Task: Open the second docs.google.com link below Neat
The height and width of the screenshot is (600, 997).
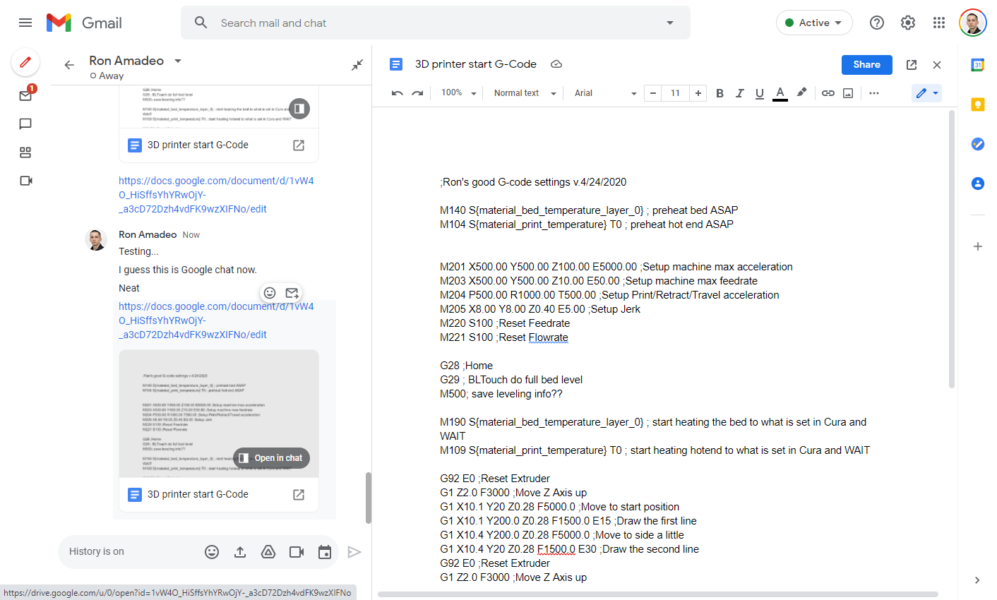Action: [216, 320]
